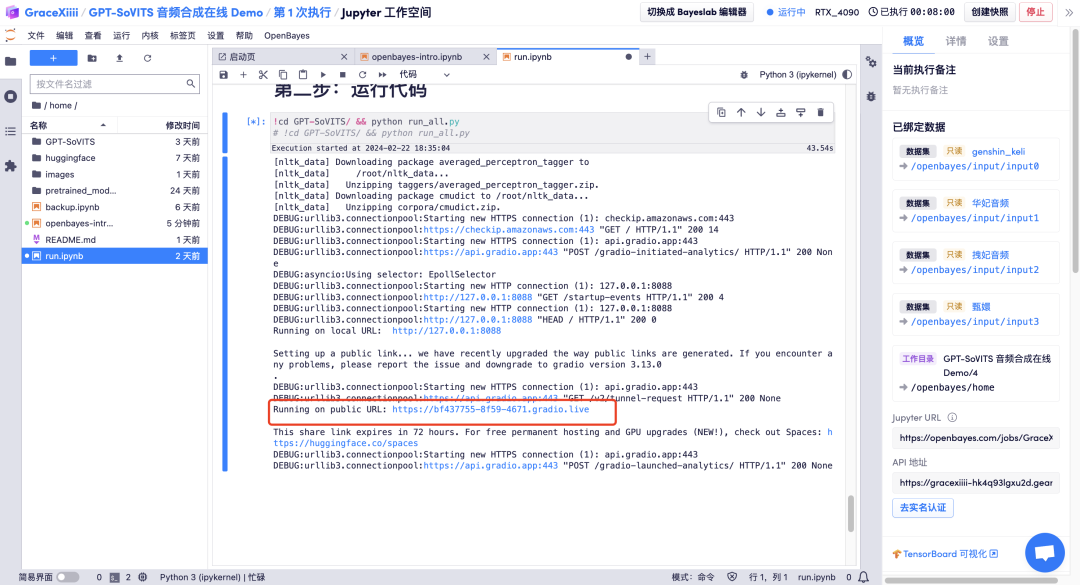1080x585 pixels.
Task: Open the property inspector gears icon
Action: pyautogui.click(x=871, y=62)
